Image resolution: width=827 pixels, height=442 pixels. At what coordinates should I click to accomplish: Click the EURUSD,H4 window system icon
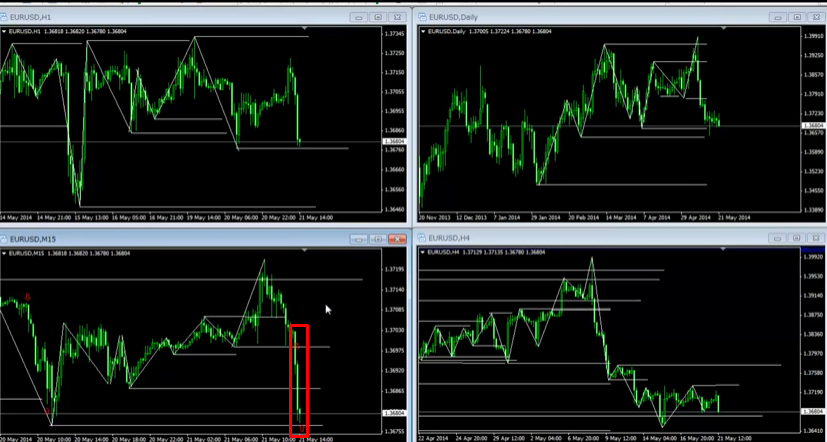pos(421,239)
